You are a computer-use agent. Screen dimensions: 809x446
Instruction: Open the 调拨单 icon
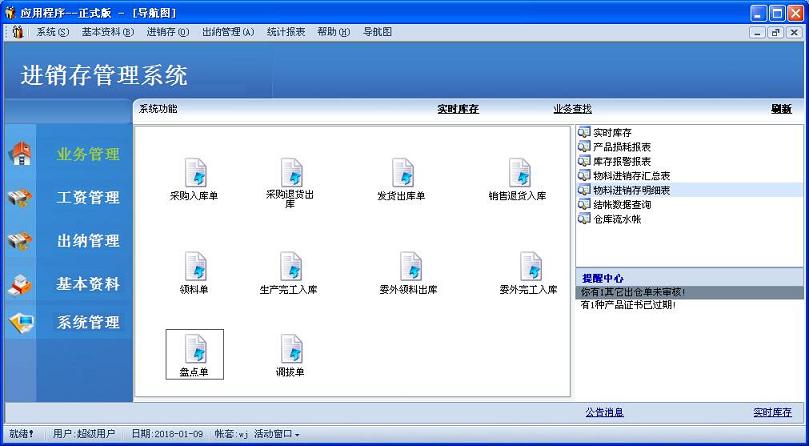(x=291, y=348)
